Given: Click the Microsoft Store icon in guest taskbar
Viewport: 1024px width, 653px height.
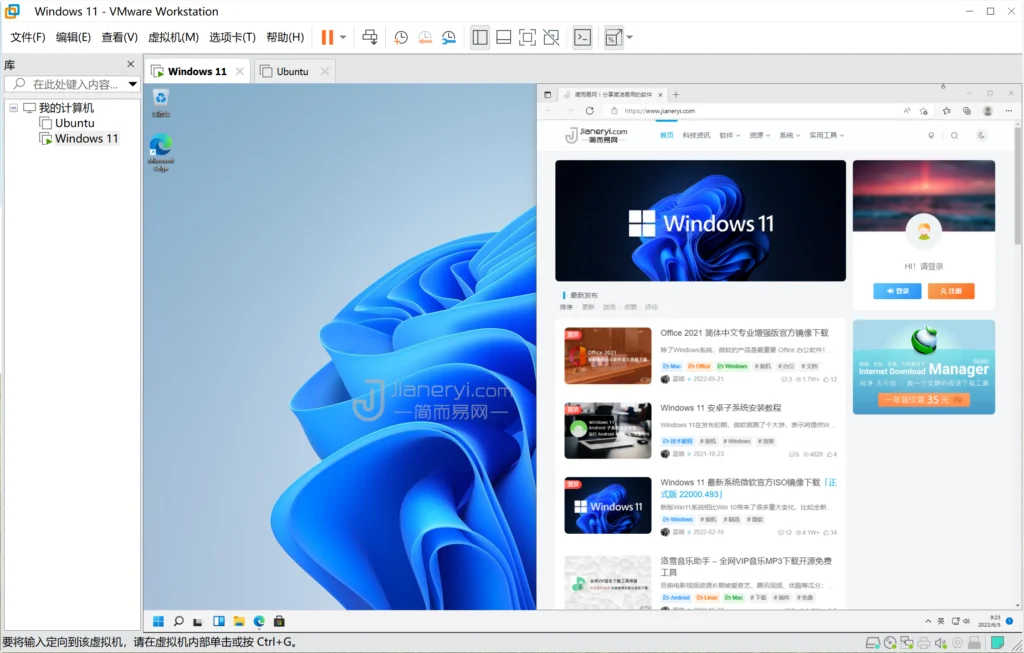Looking at the screenshot, I should pyautogui.click(x=279, y=621).
